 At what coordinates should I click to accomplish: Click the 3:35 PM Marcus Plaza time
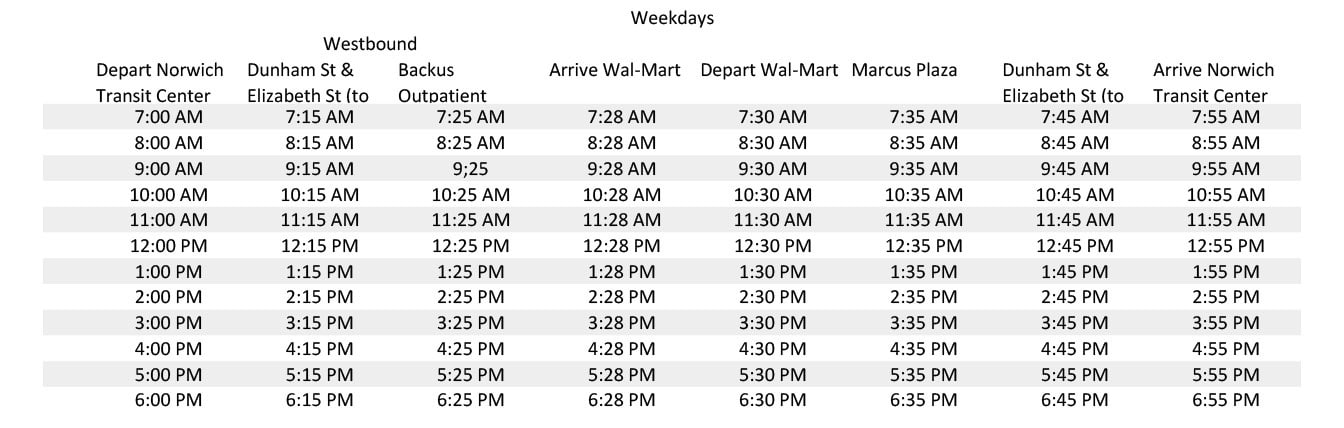923,323
